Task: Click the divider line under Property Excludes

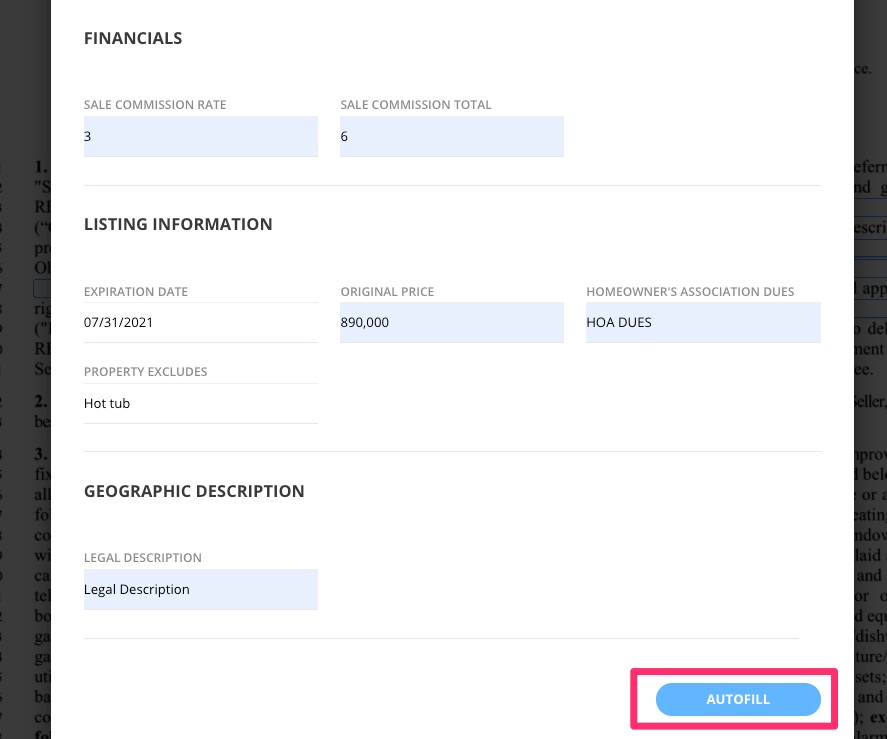Action: click(200, 421)
